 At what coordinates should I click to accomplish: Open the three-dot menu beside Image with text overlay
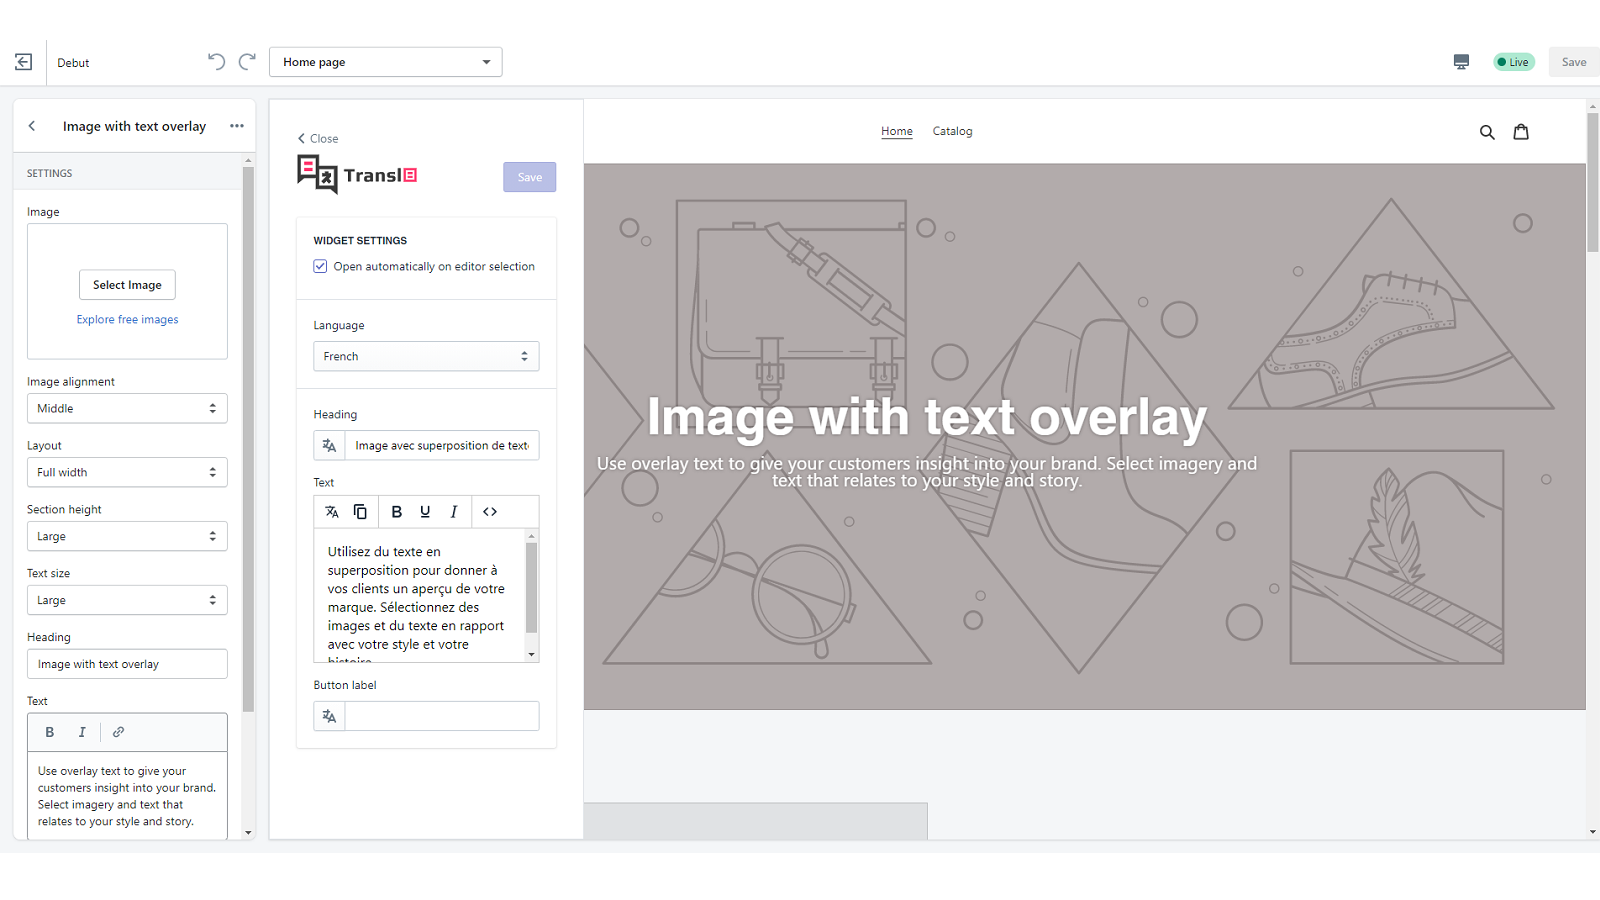point(237,125)
